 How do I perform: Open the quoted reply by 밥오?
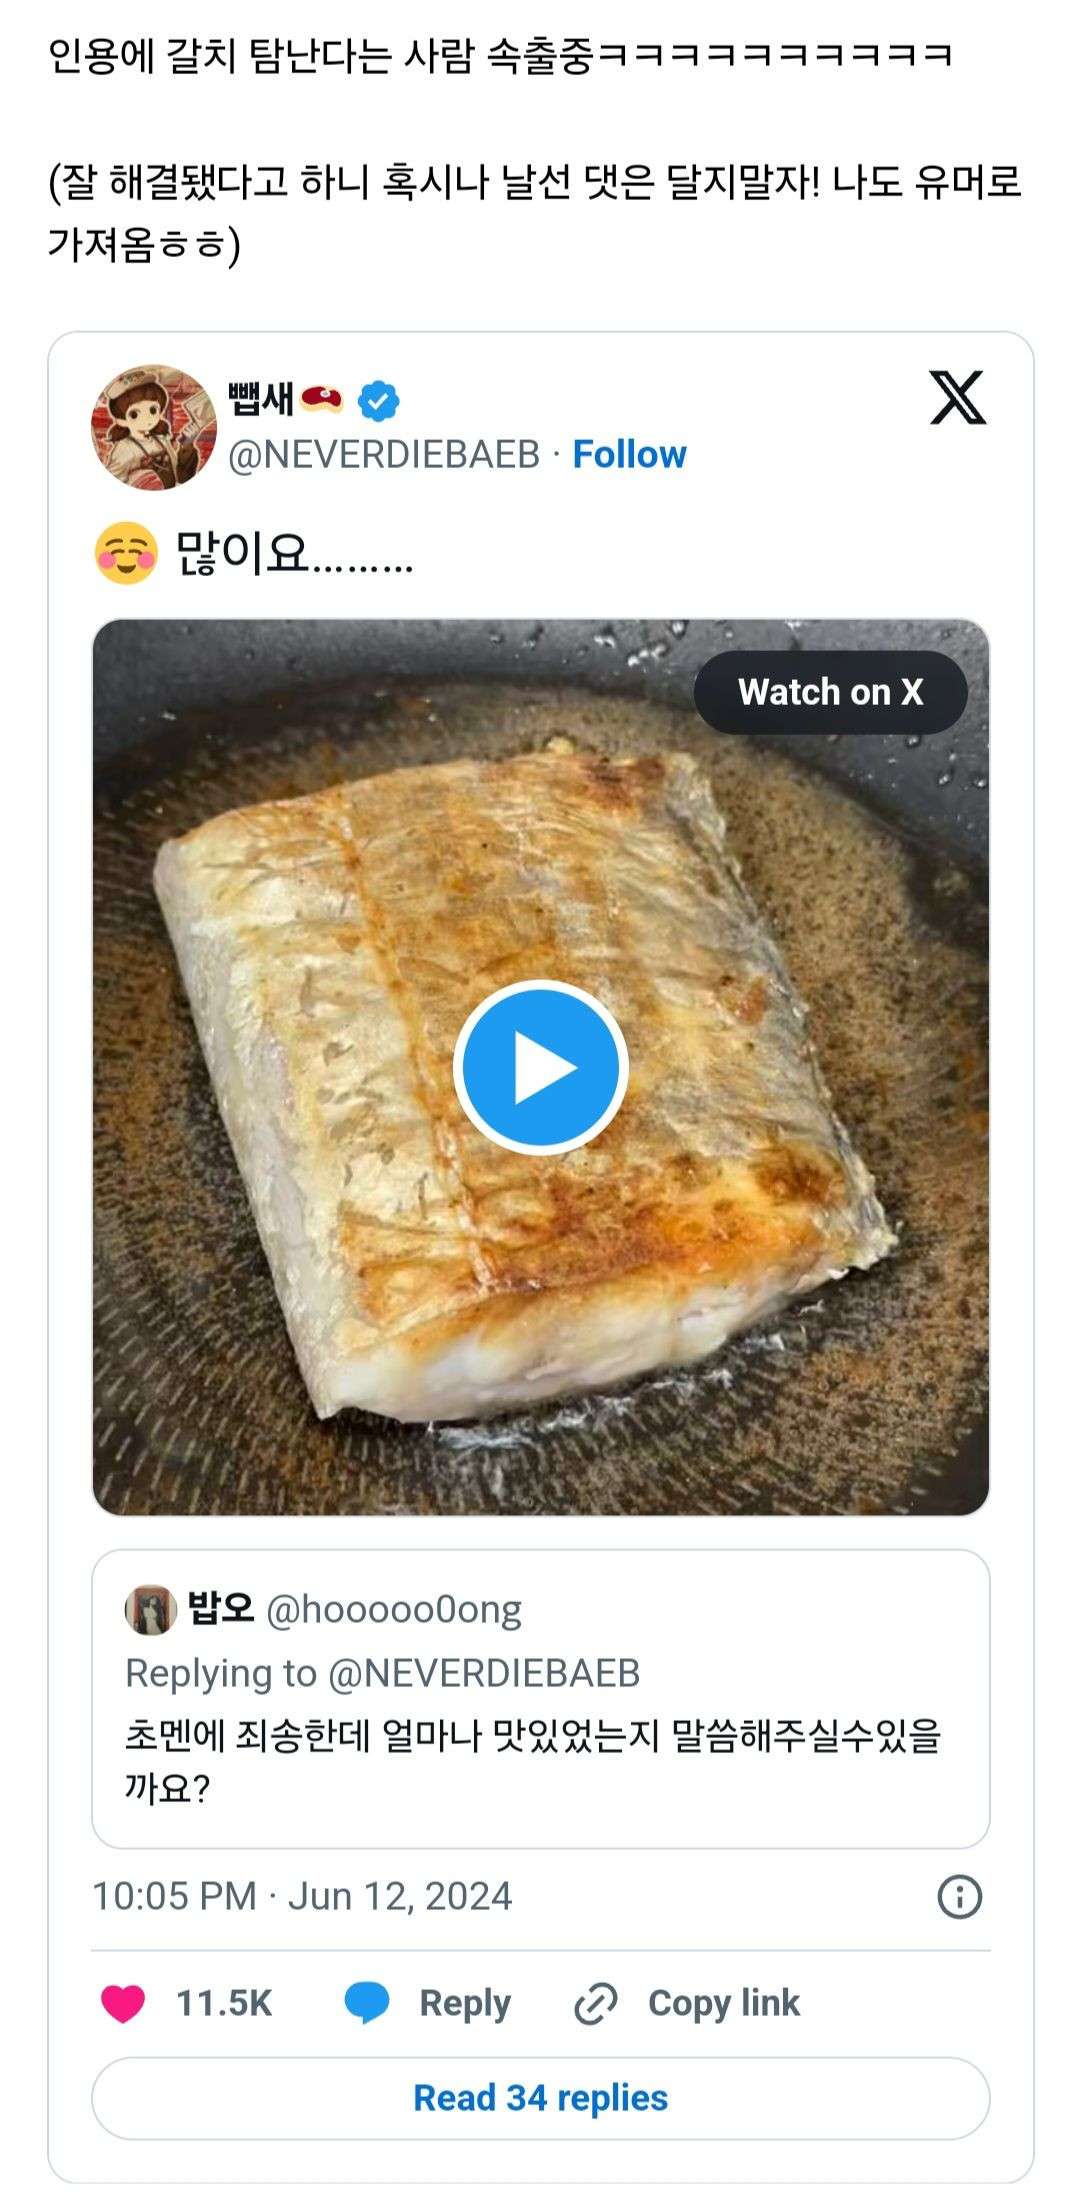540,1699
